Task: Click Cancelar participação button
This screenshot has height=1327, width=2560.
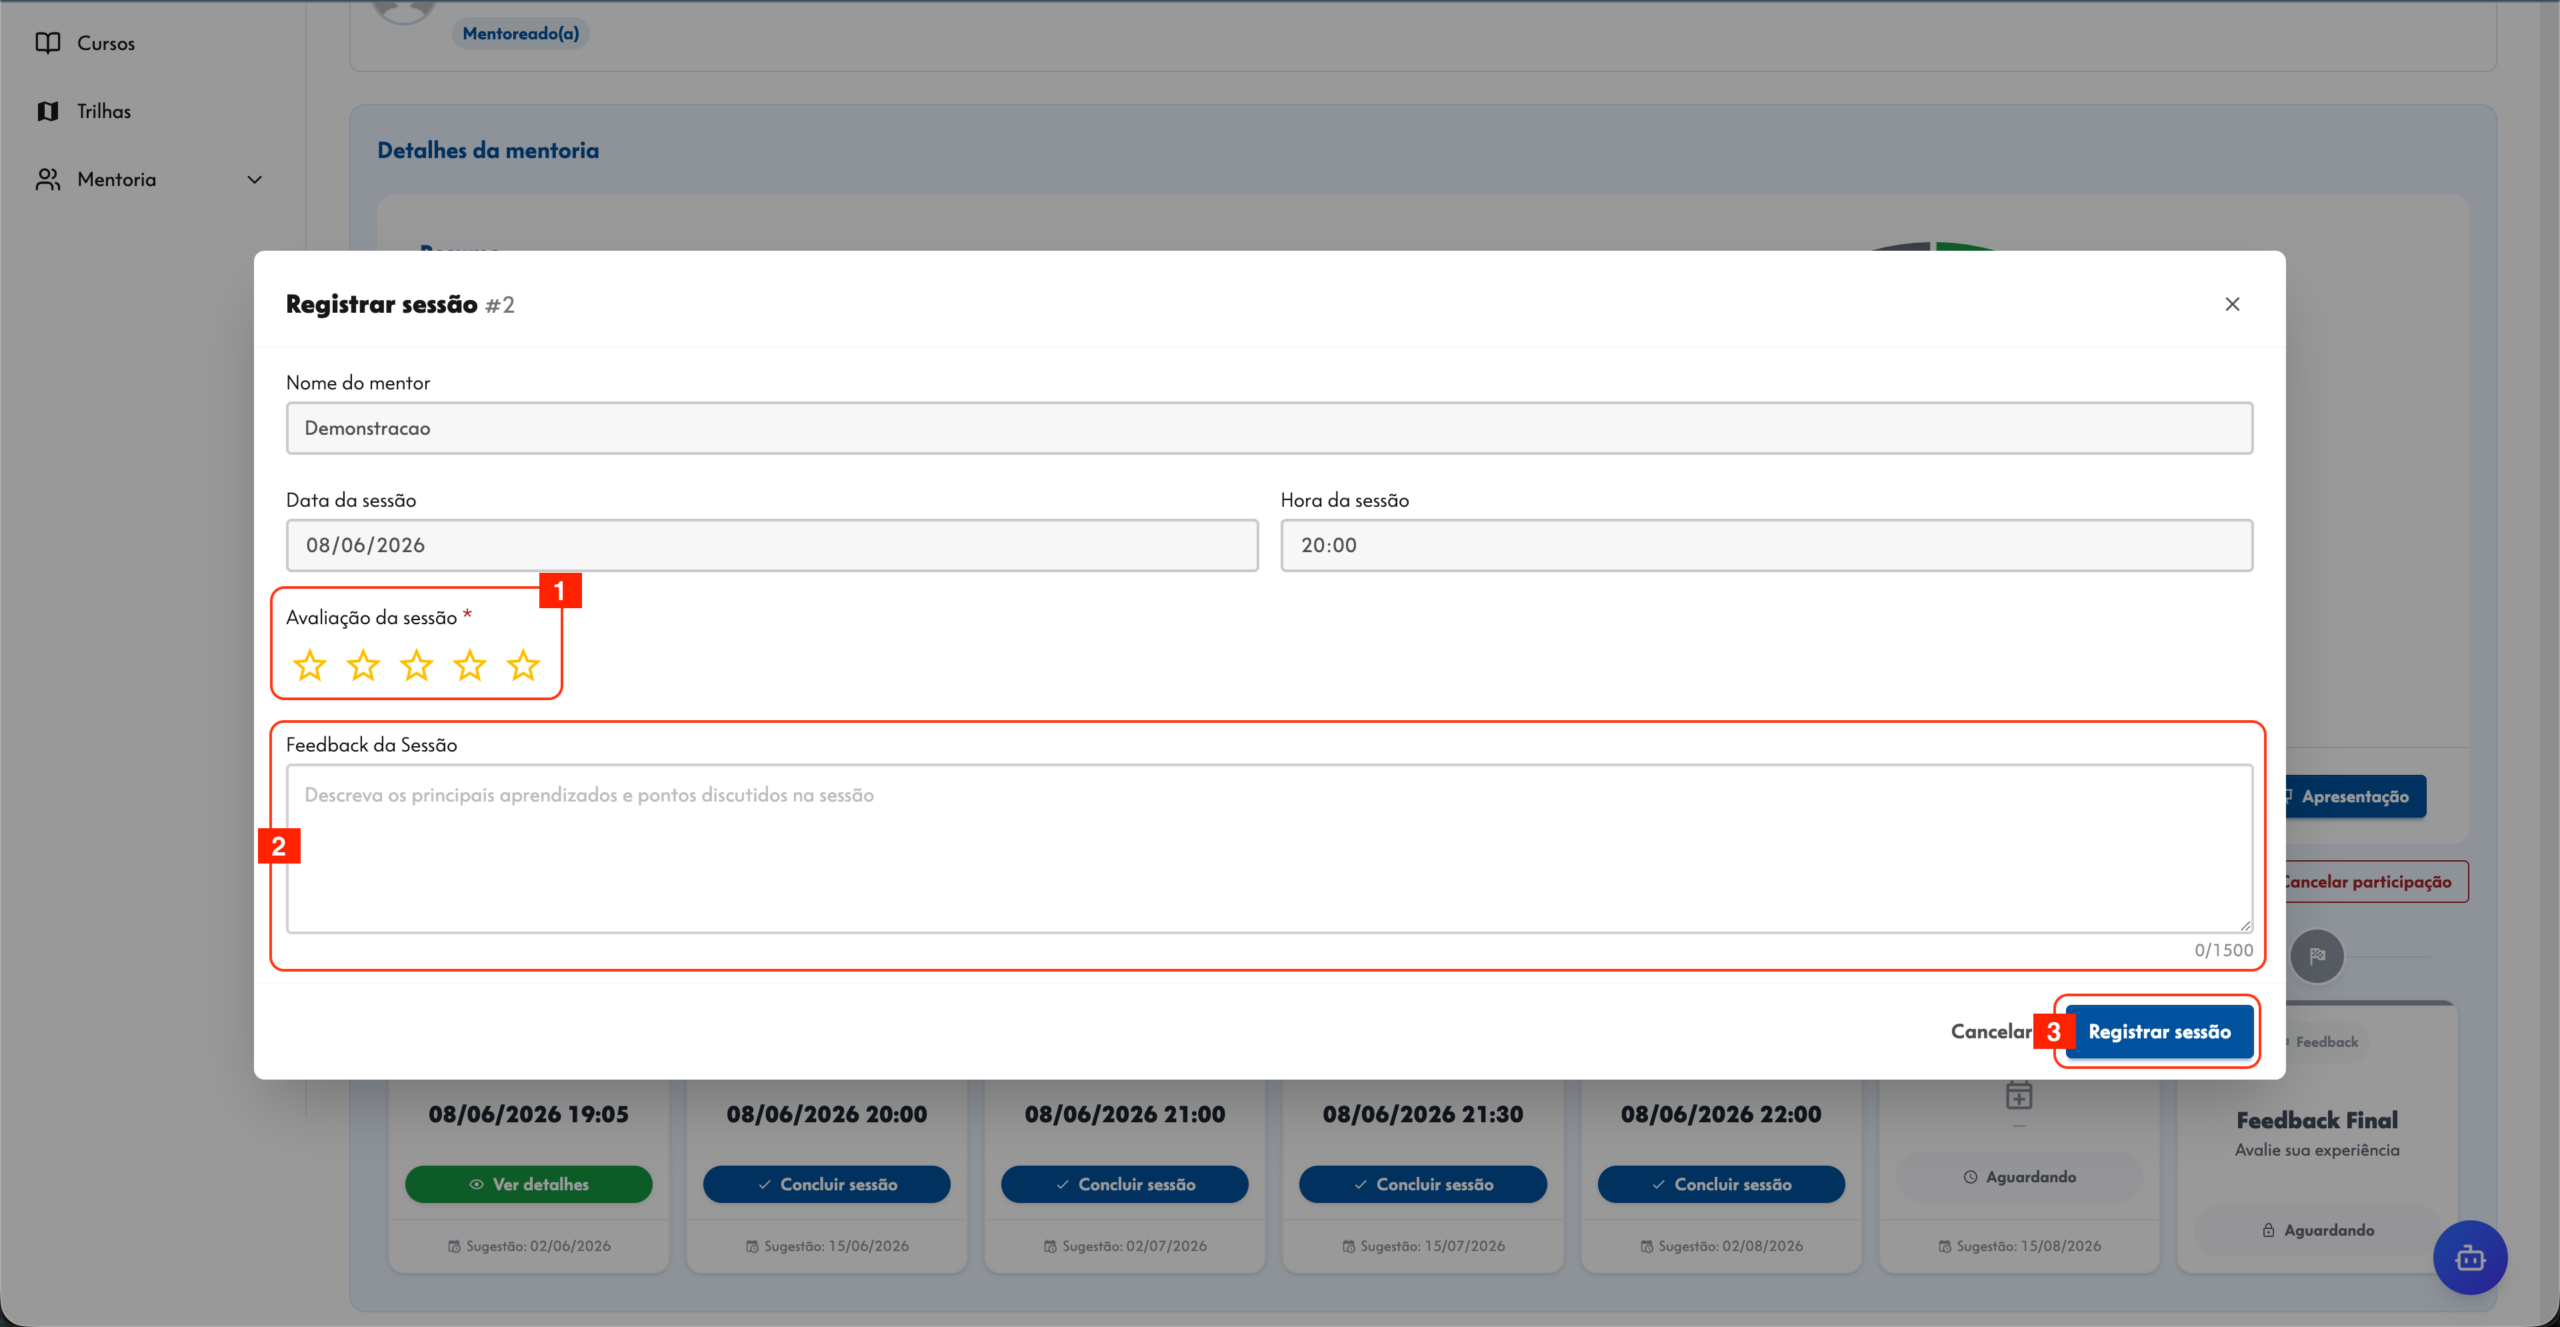Action: click(2377, 882)
